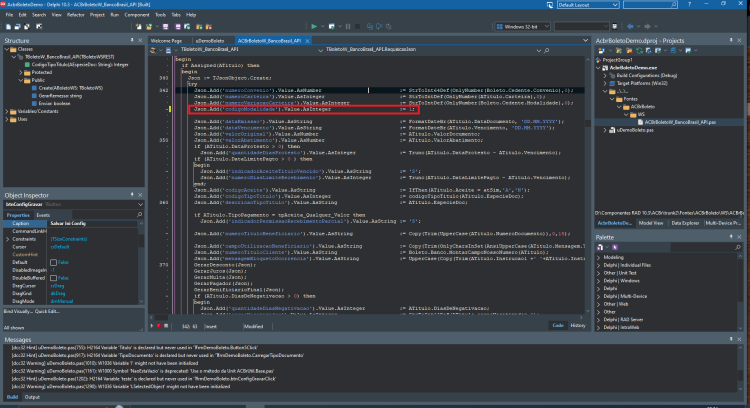This screenshot has height=408, width=750.
Task: Open the Windows 32-bit platform dropdown
Action: coord(522,26)
